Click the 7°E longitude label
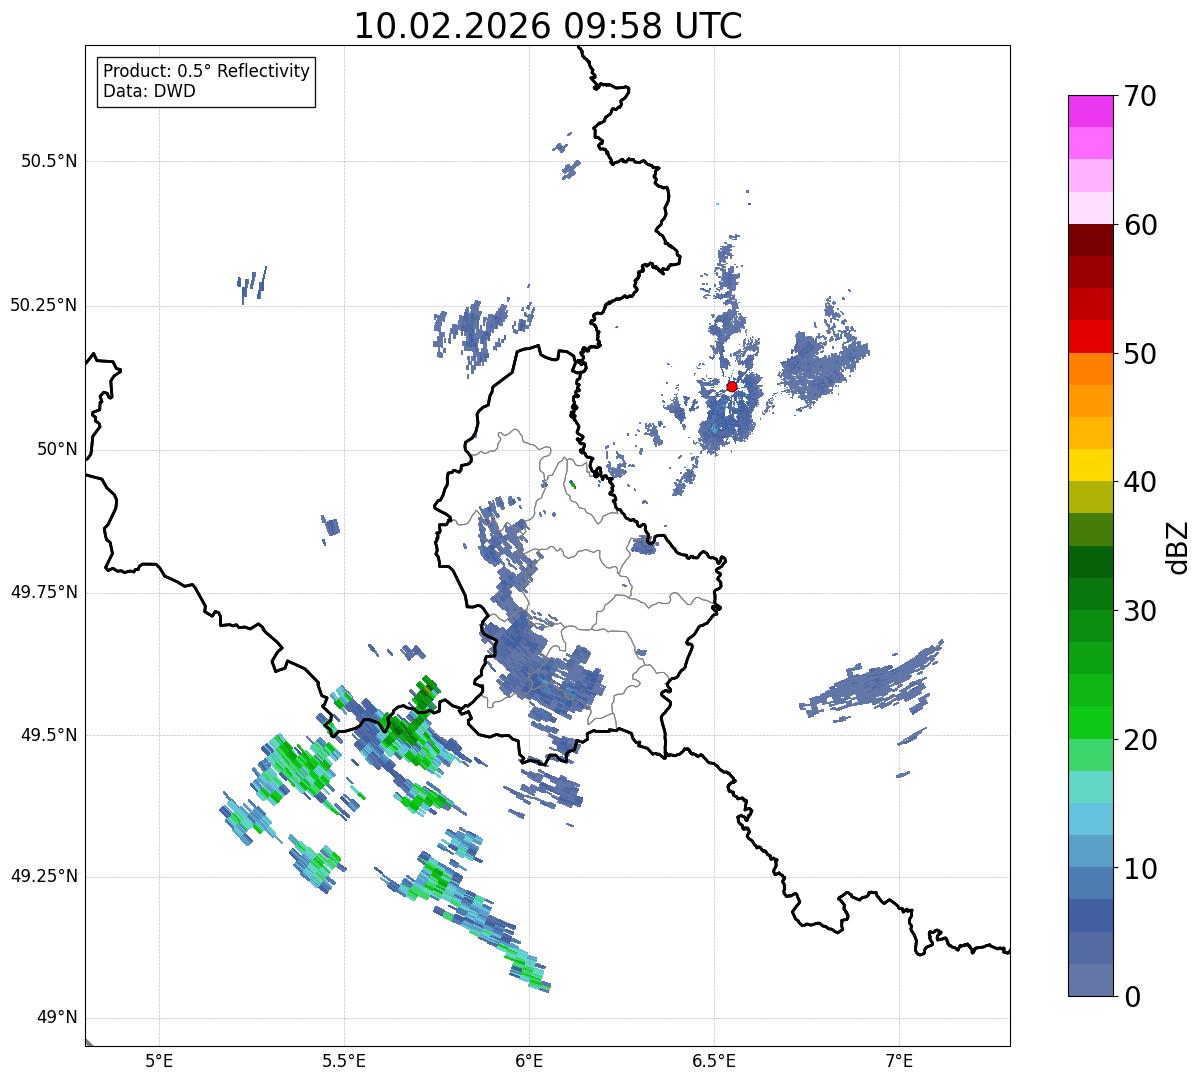Image resolution: width=1202 pixels, height=1081 pixels. [x=900, y=1060]
